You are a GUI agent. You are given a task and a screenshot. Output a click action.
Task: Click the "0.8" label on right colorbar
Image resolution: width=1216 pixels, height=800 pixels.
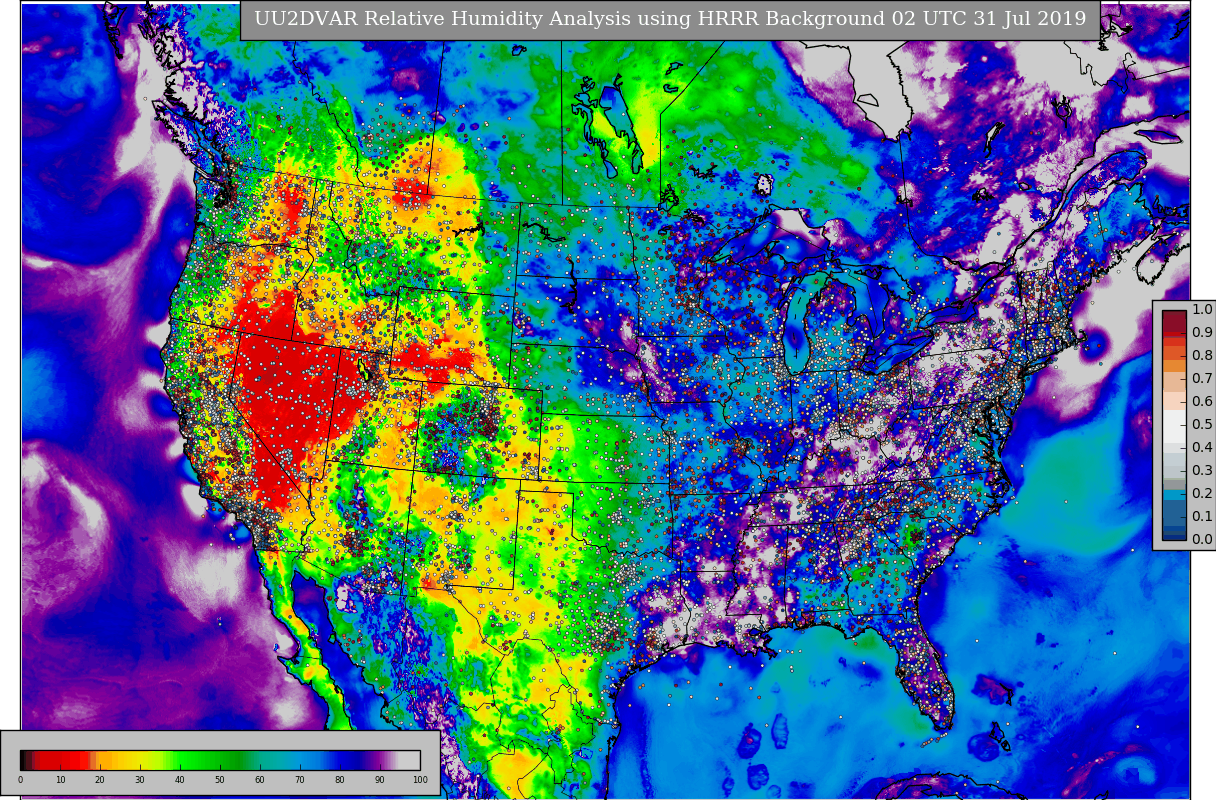[1202, 356]
